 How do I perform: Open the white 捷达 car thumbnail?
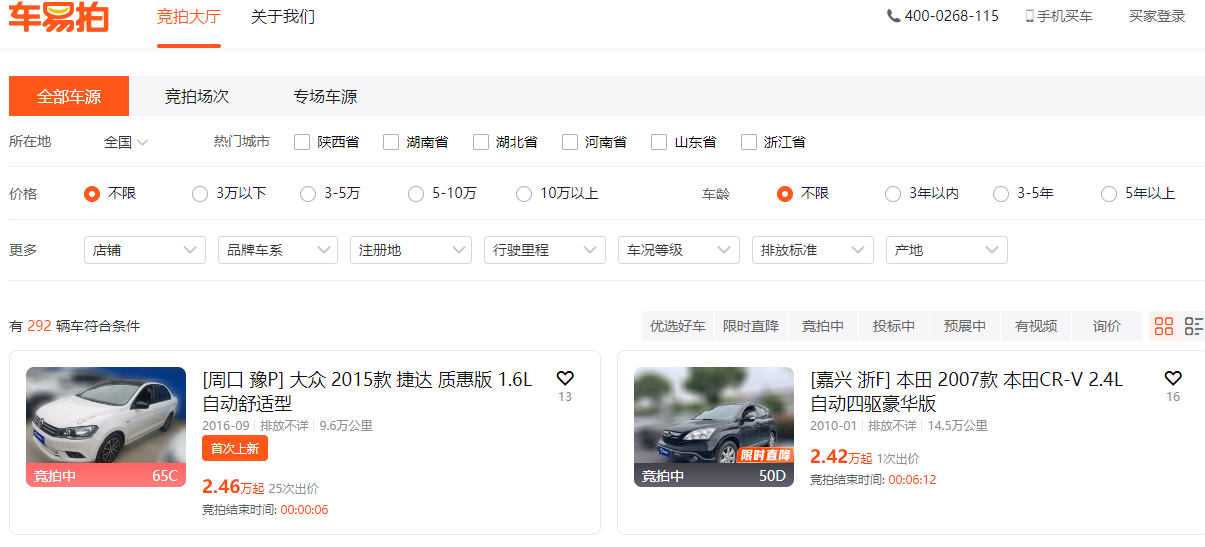pyautogui.click(x=106, y=427)
